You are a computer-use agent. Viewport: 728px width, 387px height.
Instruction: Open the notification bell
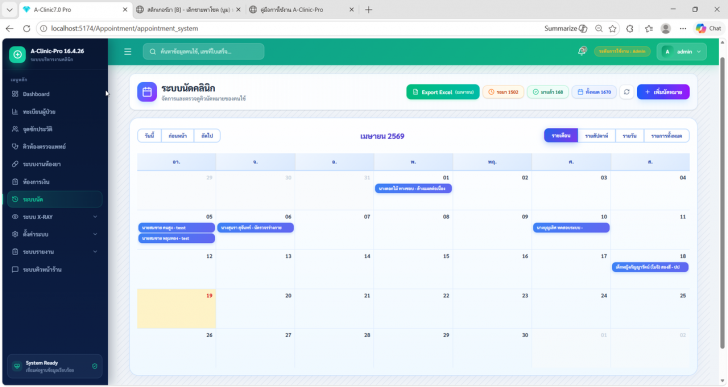click(582, 51)
